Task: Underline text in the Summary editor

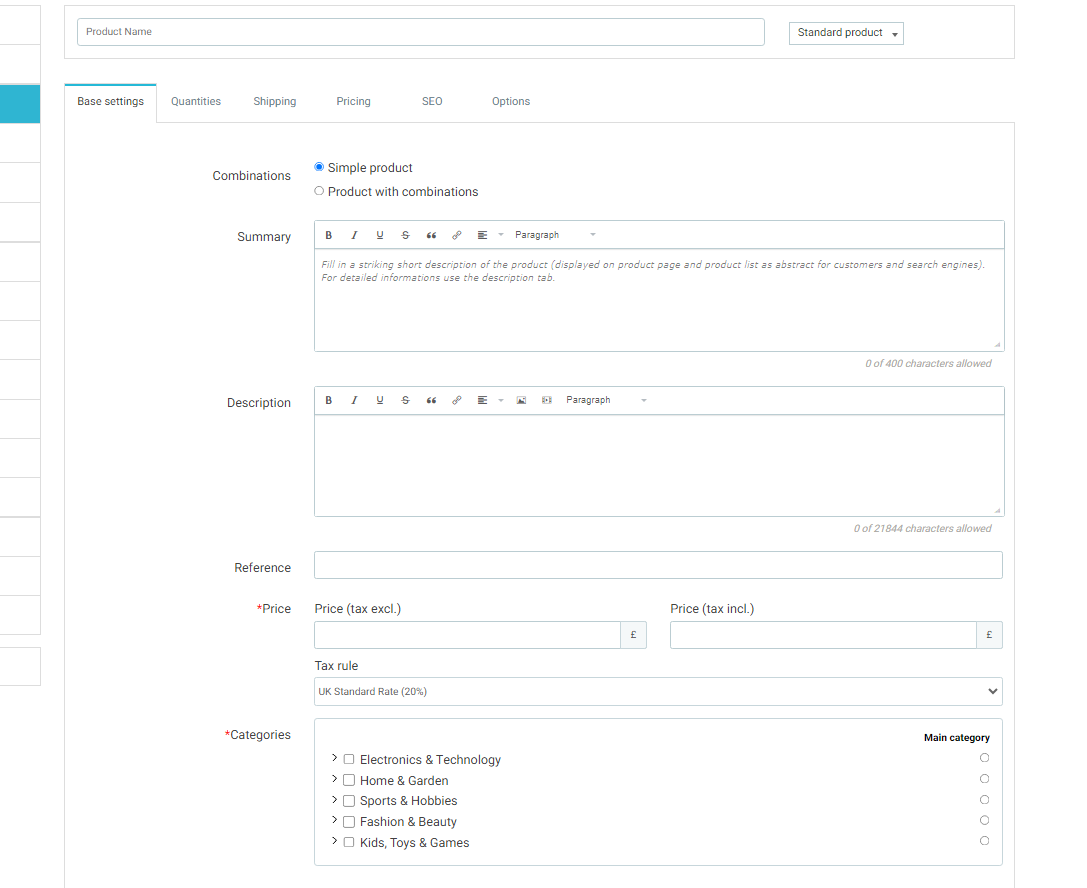Action: click(380, 235)
